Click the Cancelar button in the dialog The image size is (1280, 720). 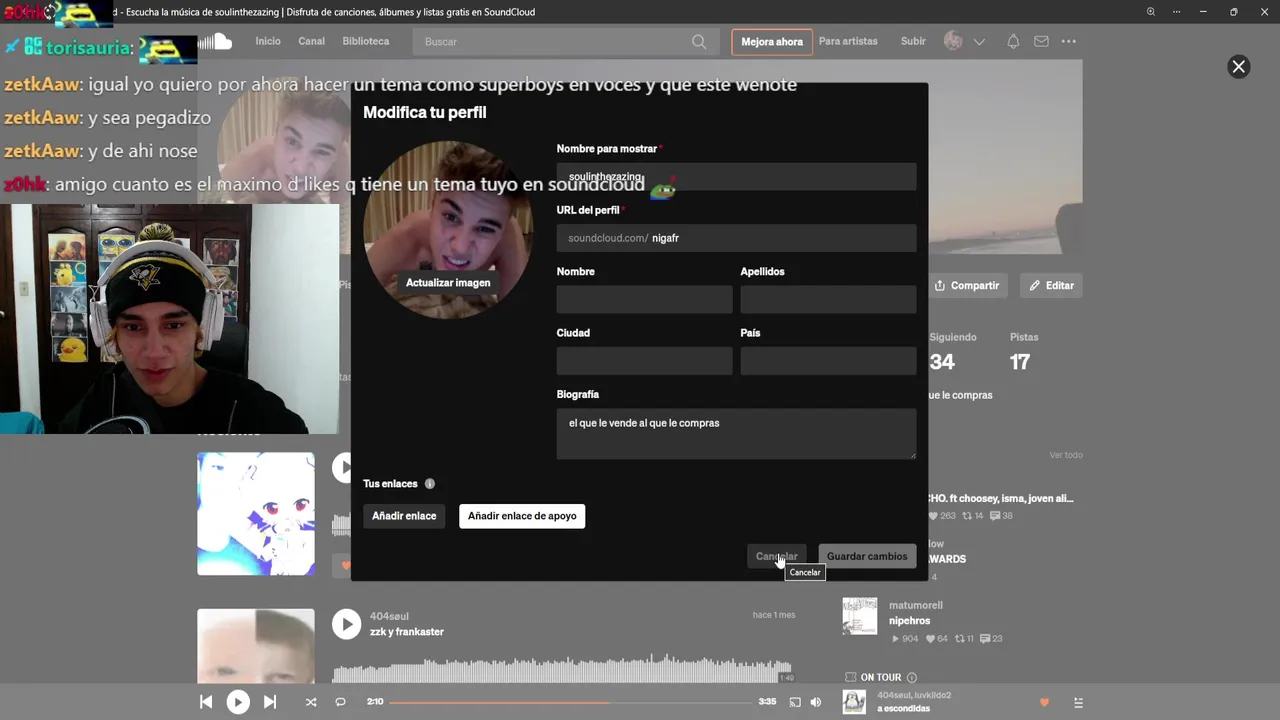click(x=777, y=557)
